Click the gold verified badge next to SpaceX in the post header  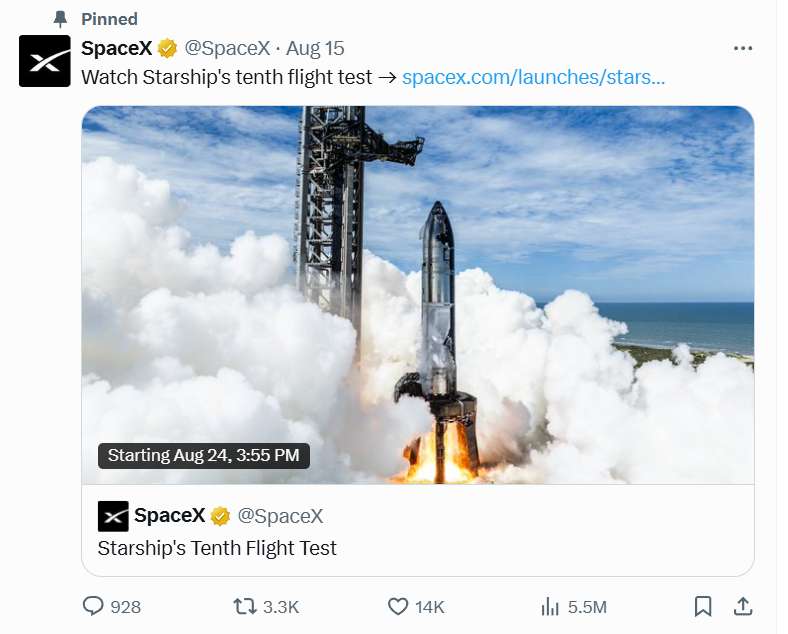(167, 48)
